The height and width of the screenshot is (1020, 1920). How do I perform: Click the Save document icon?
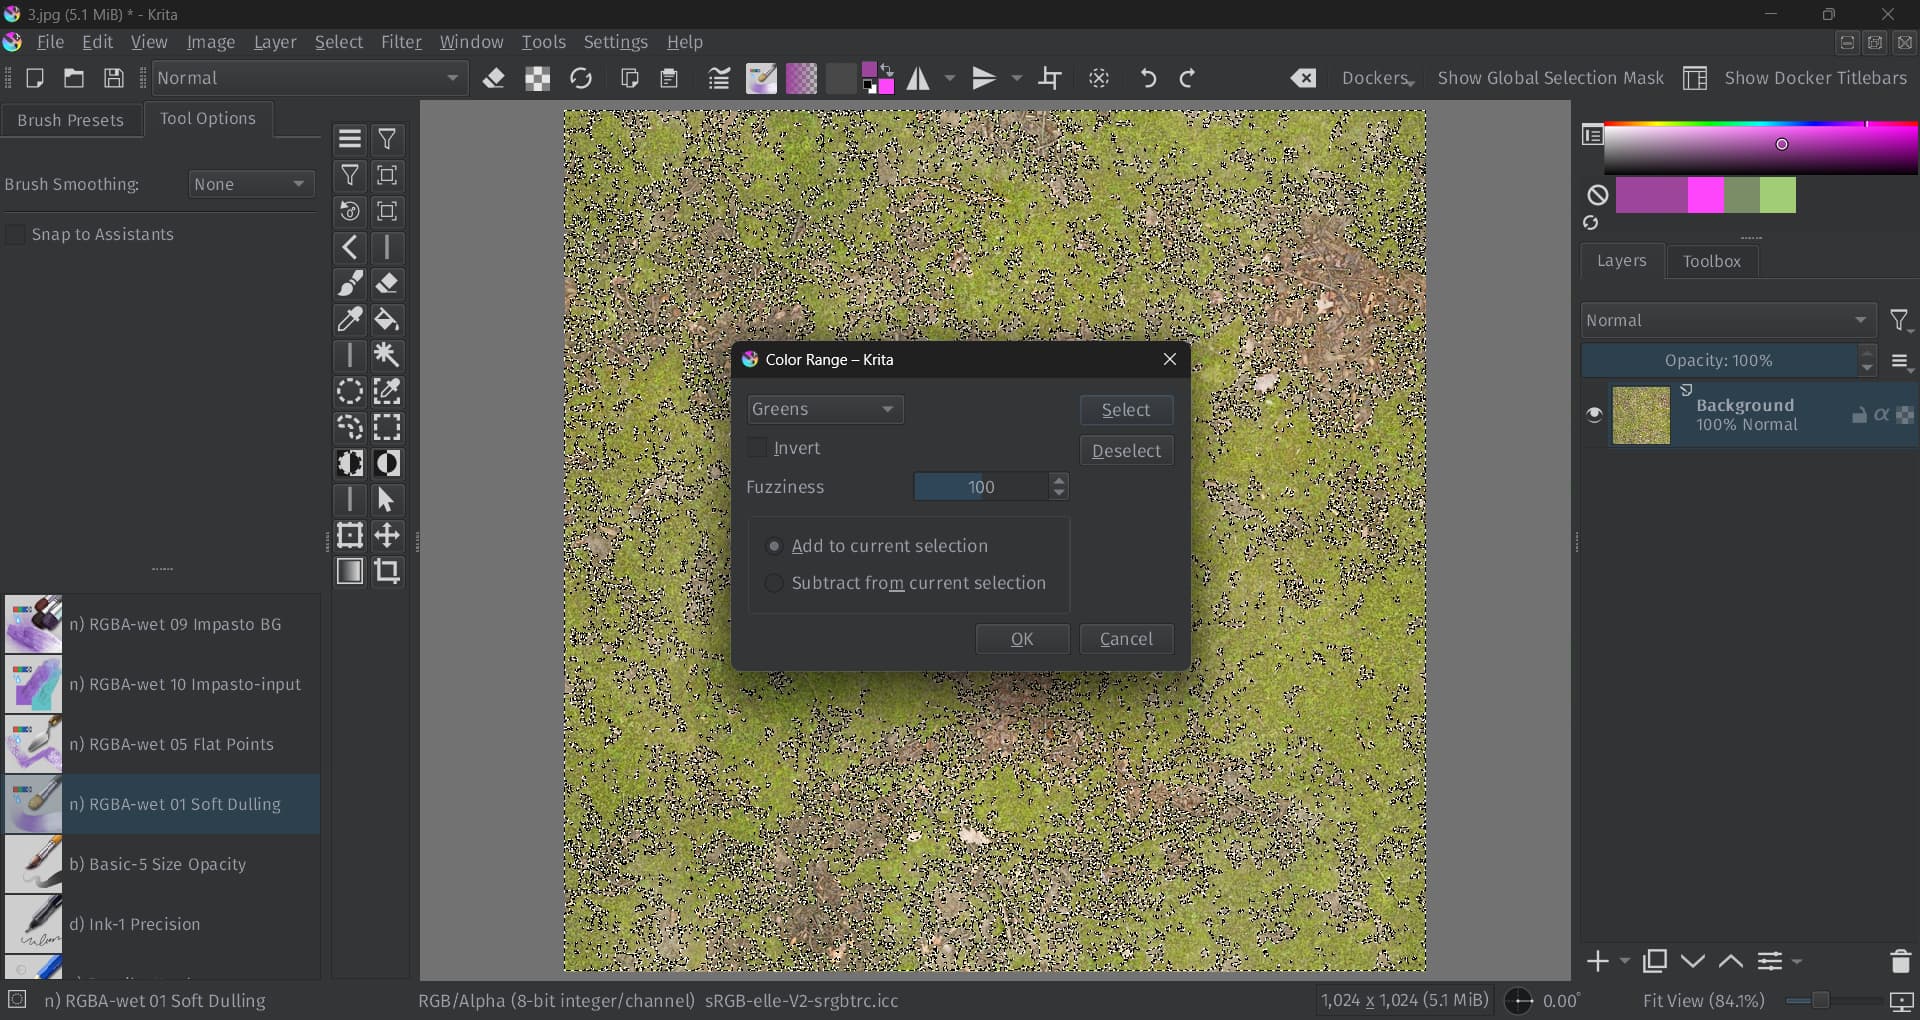[114, 78]
